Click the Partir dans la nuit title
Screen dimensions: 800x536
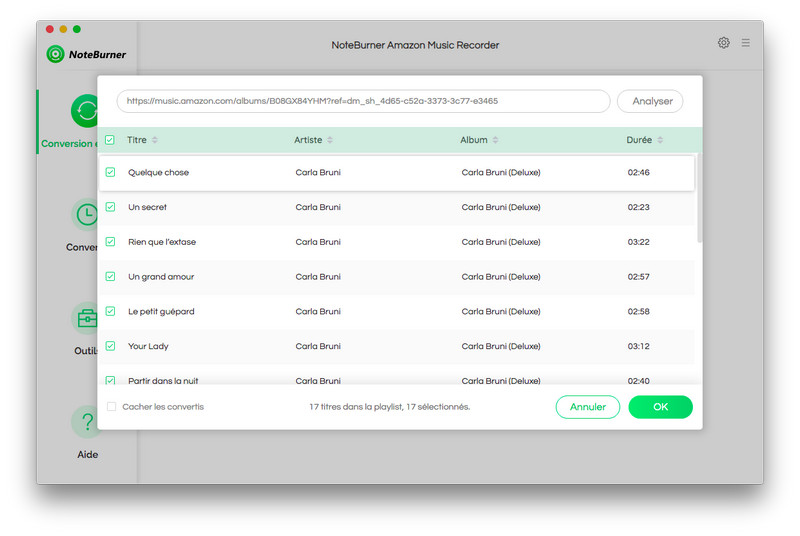pos(163,380)
